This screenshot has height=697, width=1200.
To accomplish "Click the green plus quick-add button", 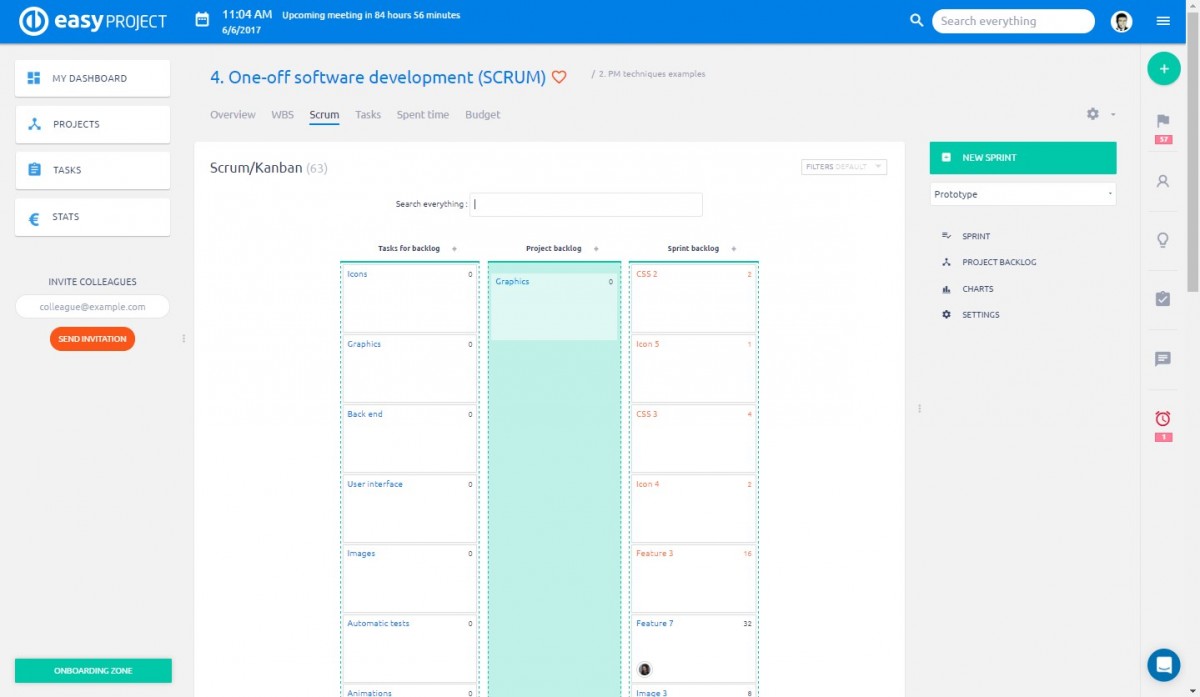I will point(1163,69).
